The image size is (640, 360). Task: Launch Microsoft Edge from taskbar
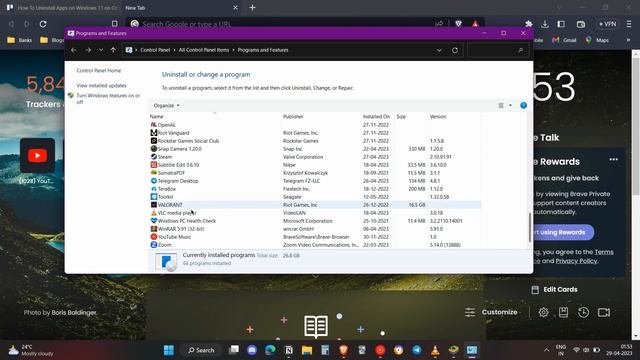[270, 350]
